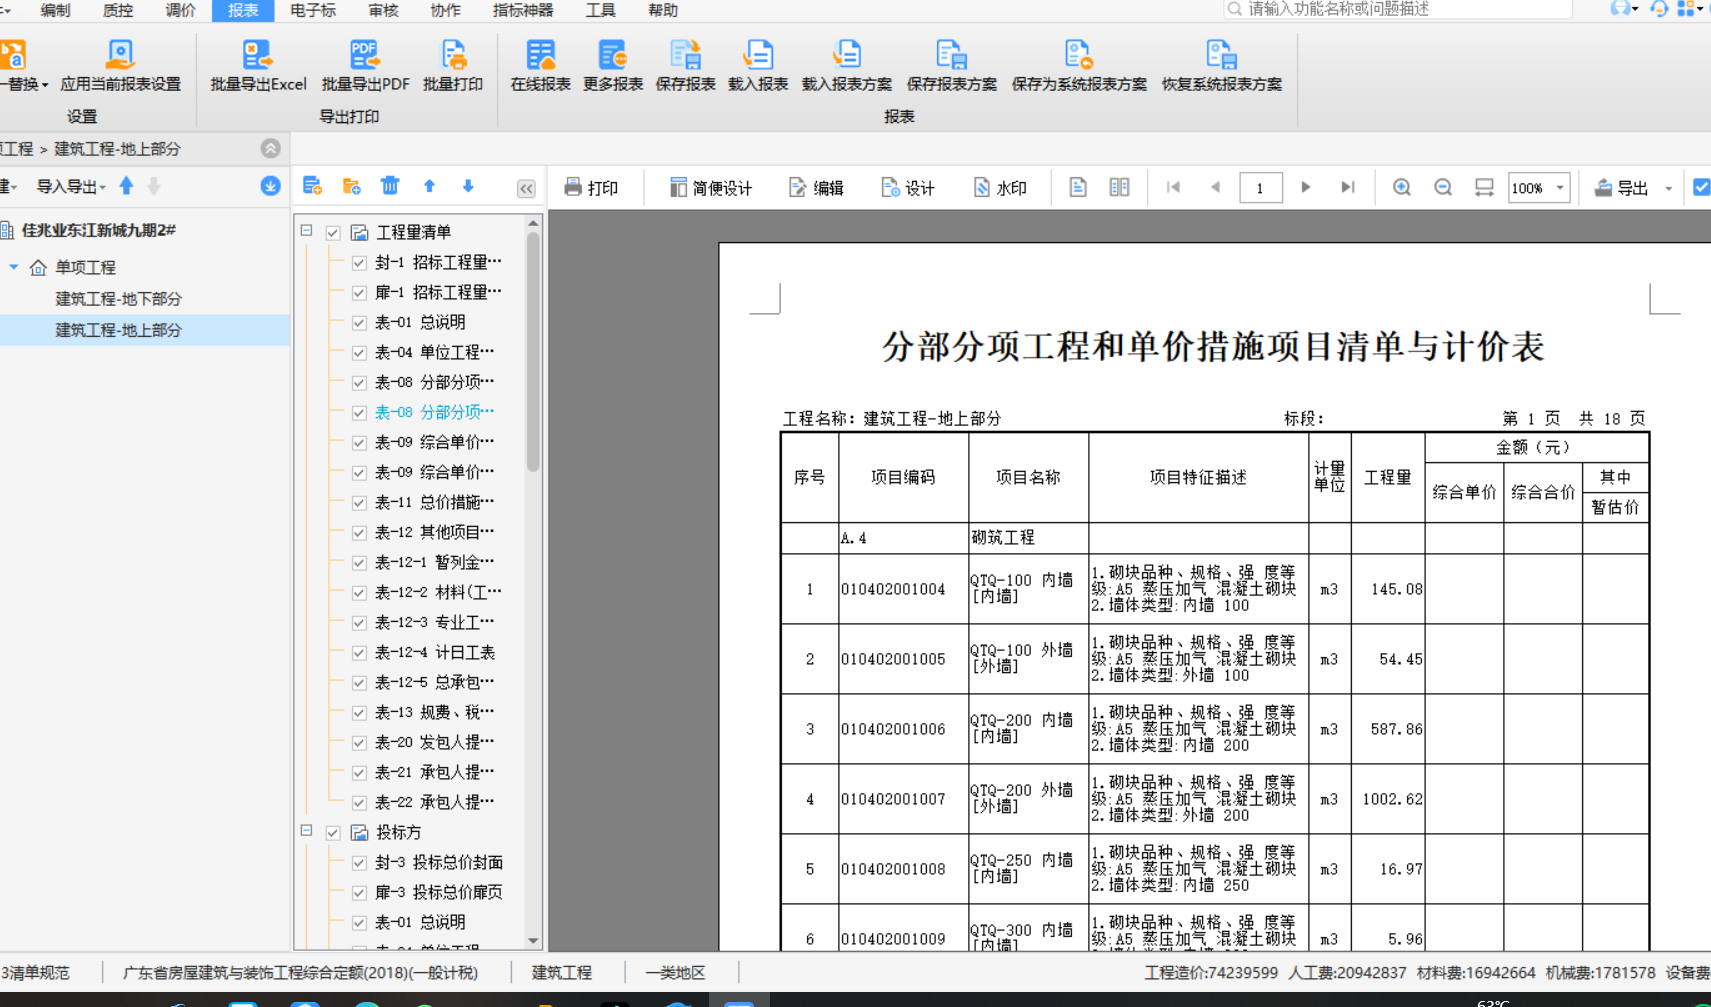1711x1007 pixels.
Task: Go to the first page
Action: 1174,187
